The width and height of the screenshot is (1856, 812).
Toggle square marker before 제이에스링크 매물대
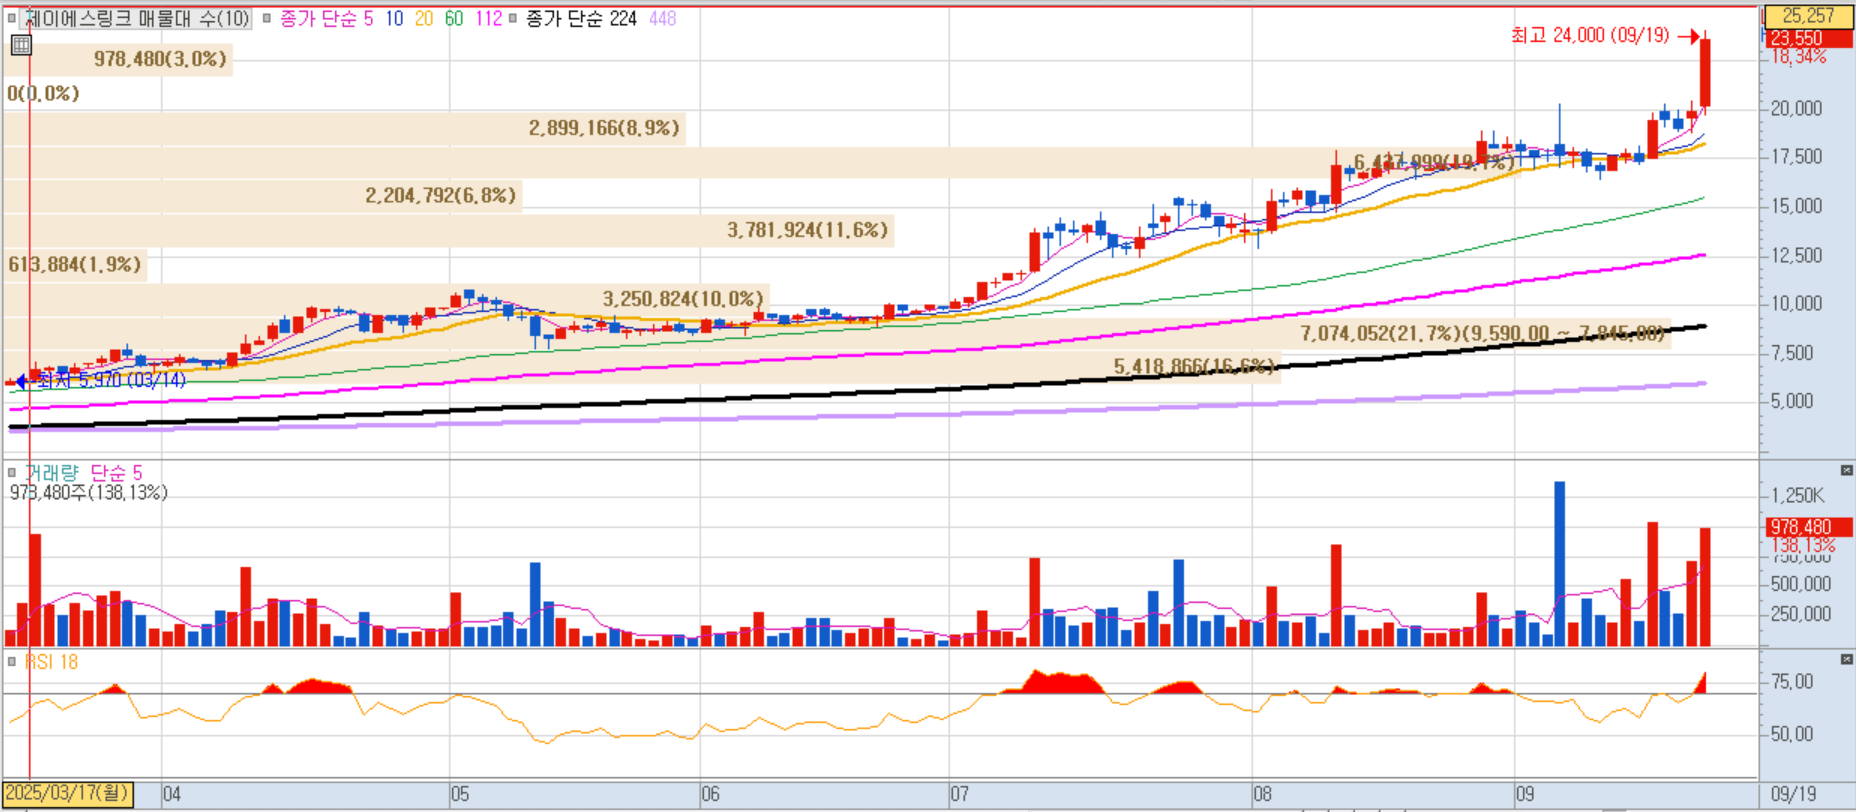click(12, 18)
